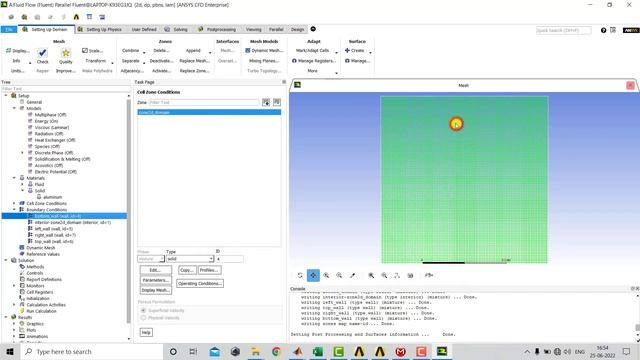This screenshot has height=360, width=640.
Task: Collapse the Materials tree node
Action: (x=14, y=178)
